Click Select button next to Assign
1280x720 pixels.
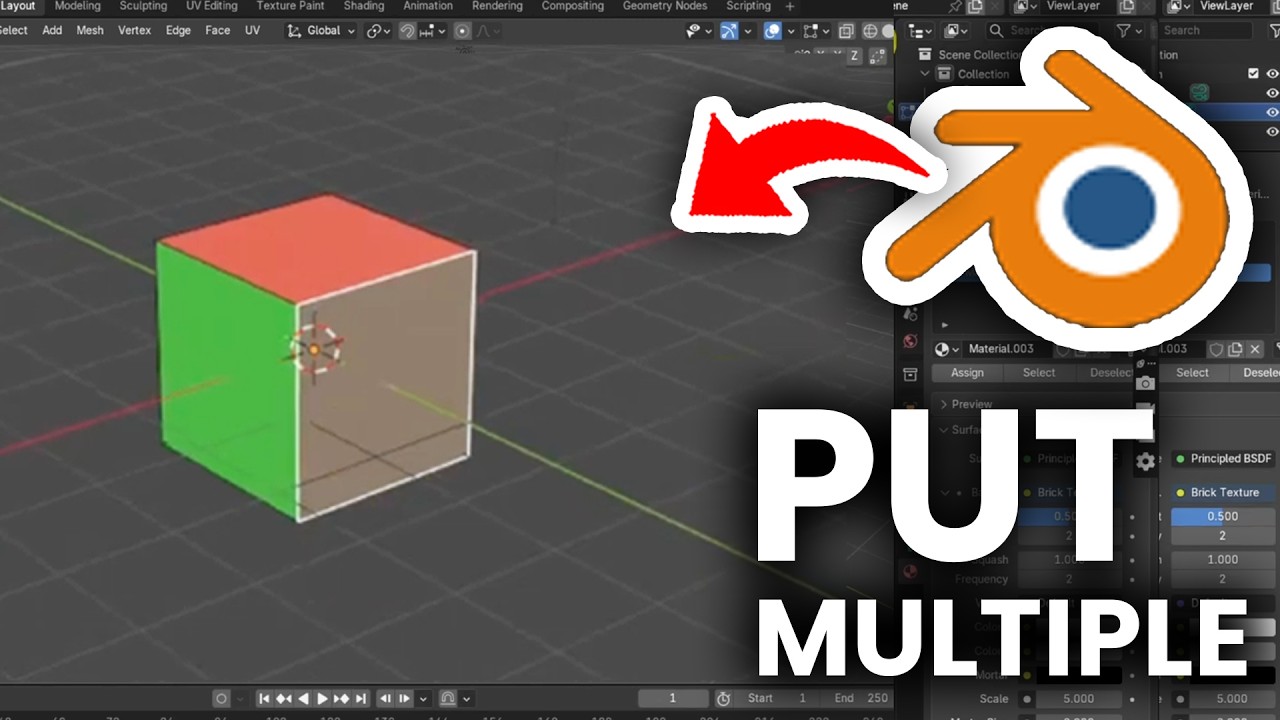pyautogui.click(x=1039, y=373)
